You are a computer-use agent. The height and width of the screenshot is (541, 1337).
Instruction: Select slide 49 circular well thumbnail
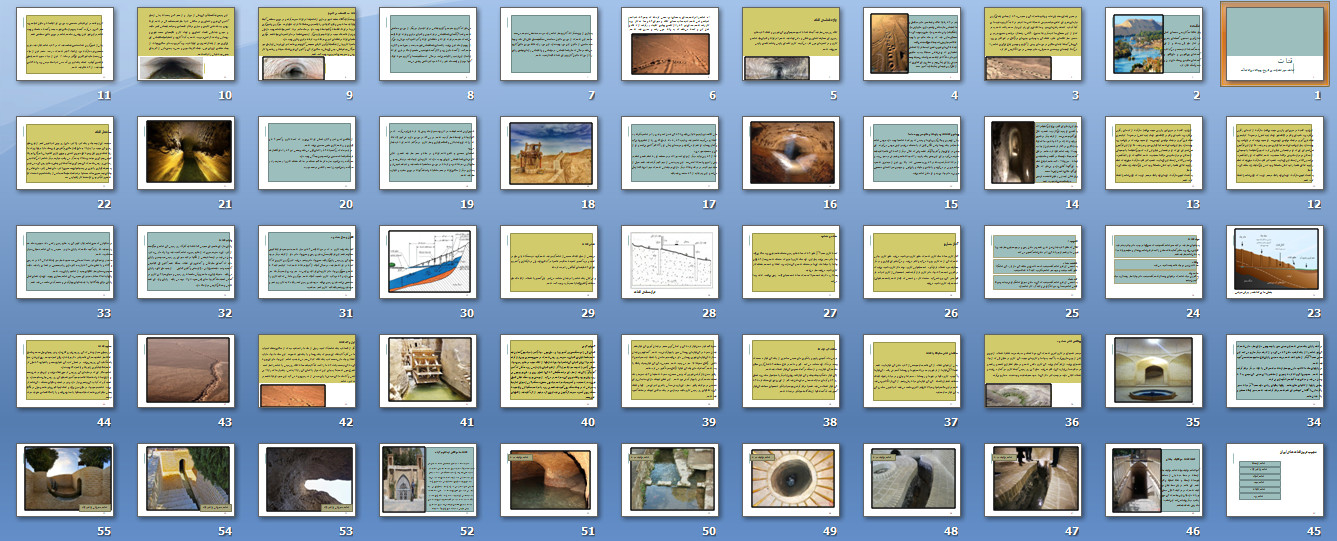[791, 480]
